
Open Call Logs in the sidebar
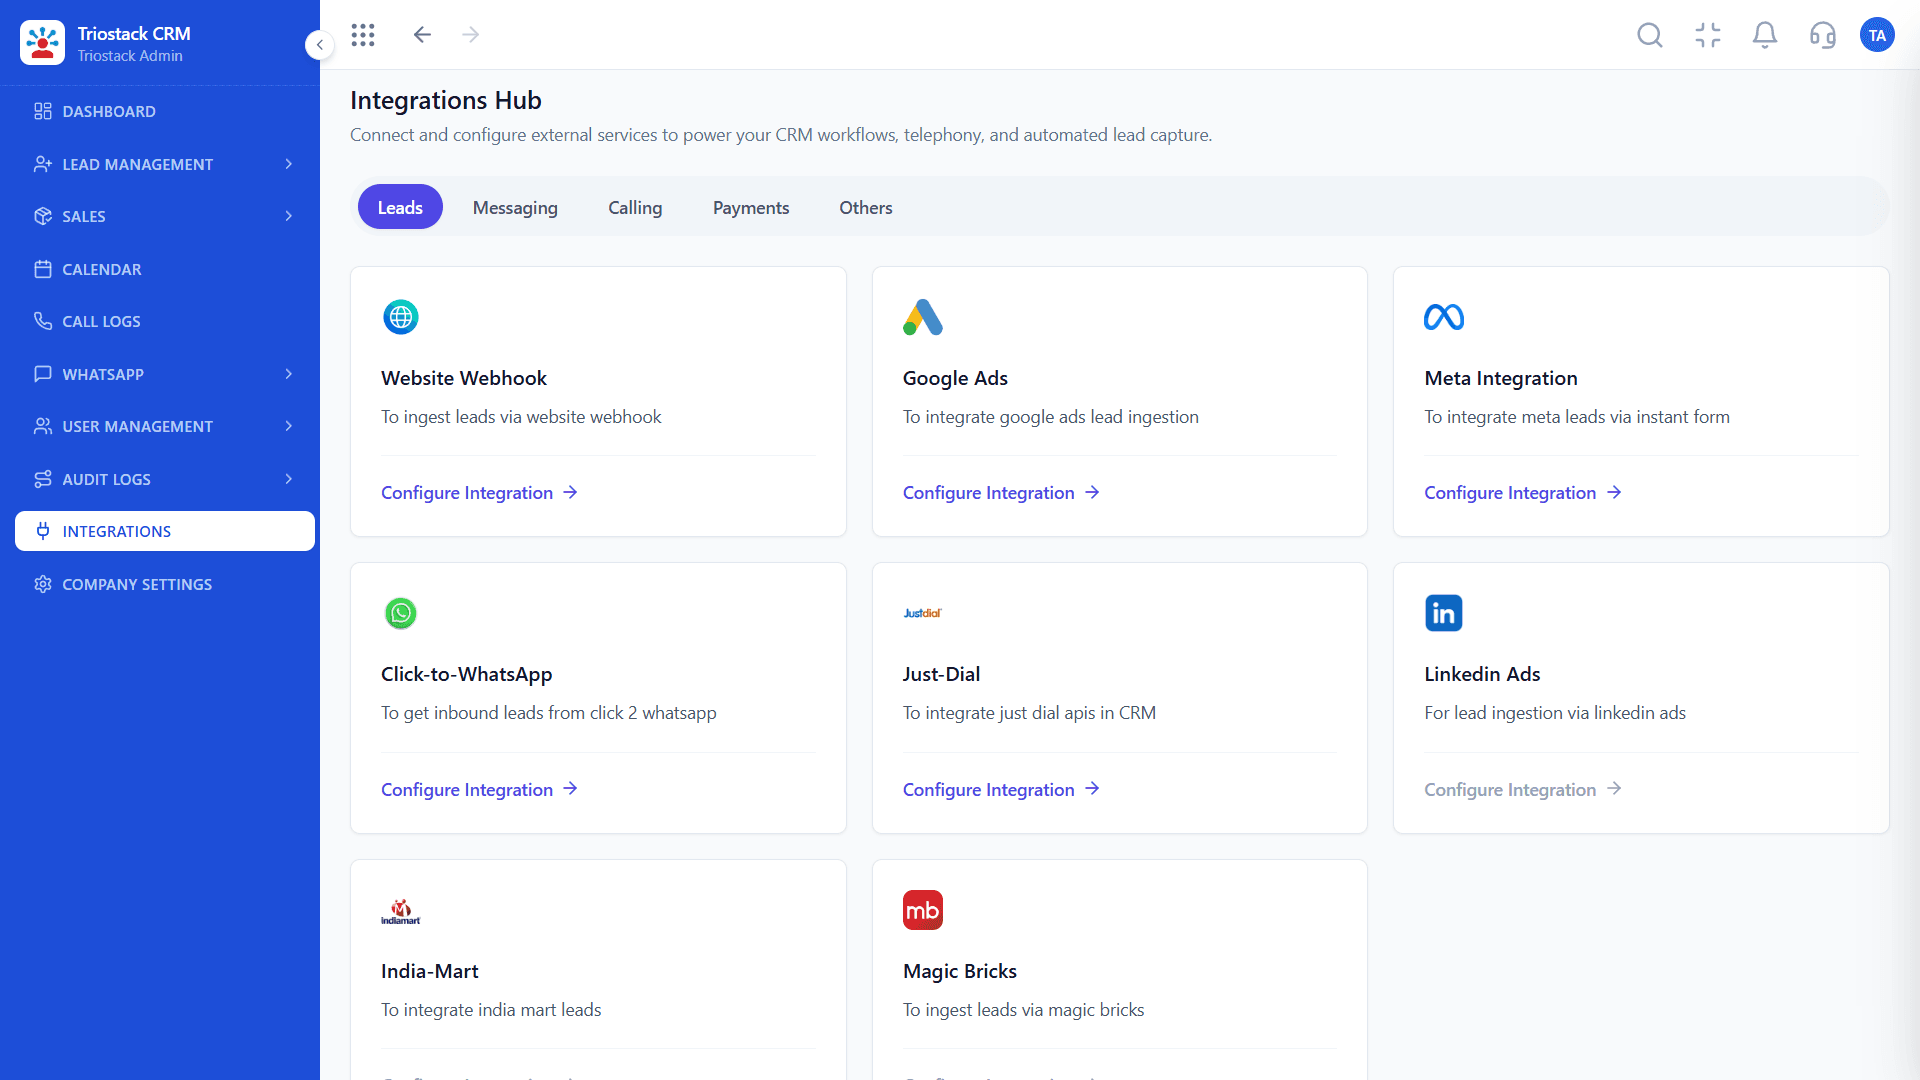point(165,321)
